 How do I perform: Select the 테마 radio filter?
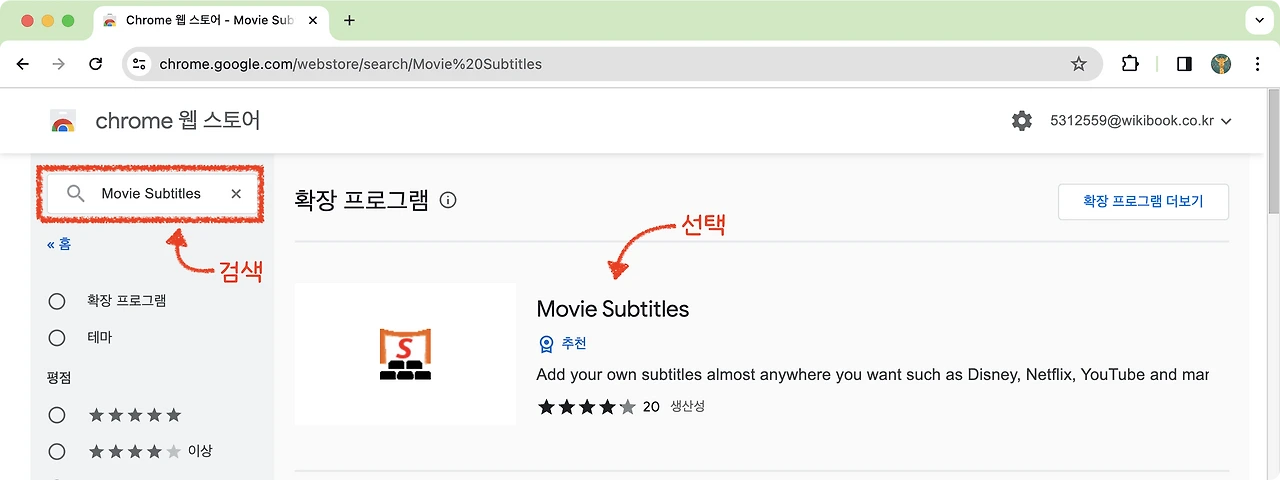pyautogui.click(x=57, y=338)
